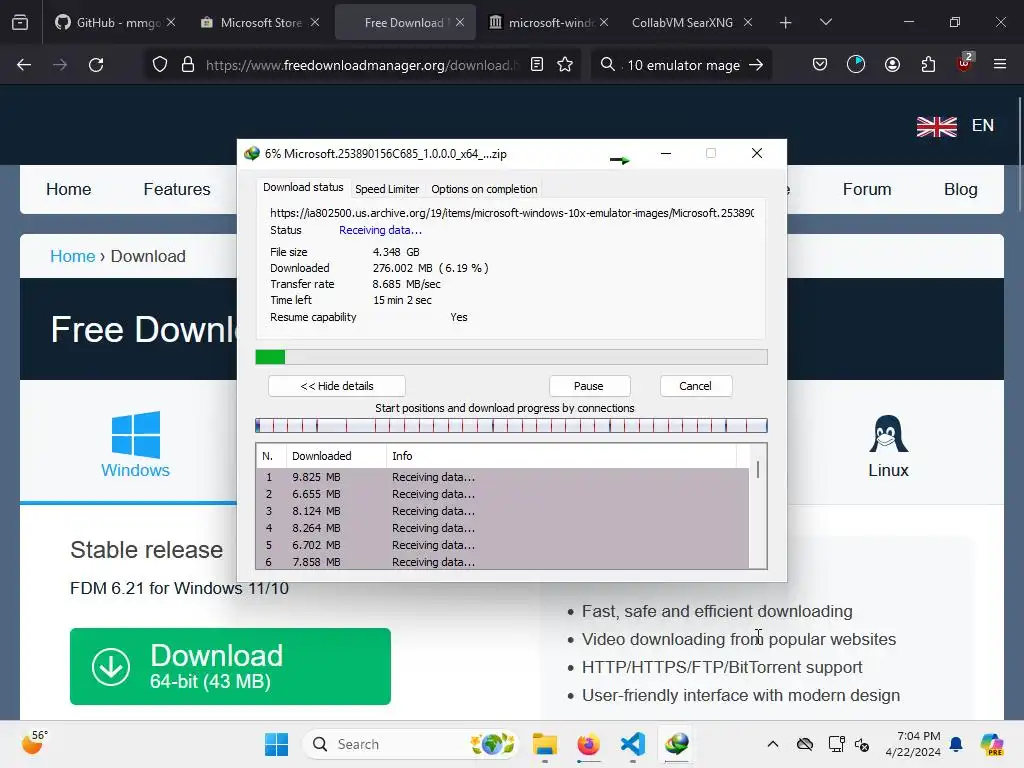
Task: List all tabs dropdown arrow
Action: click(x=825, y=23)
